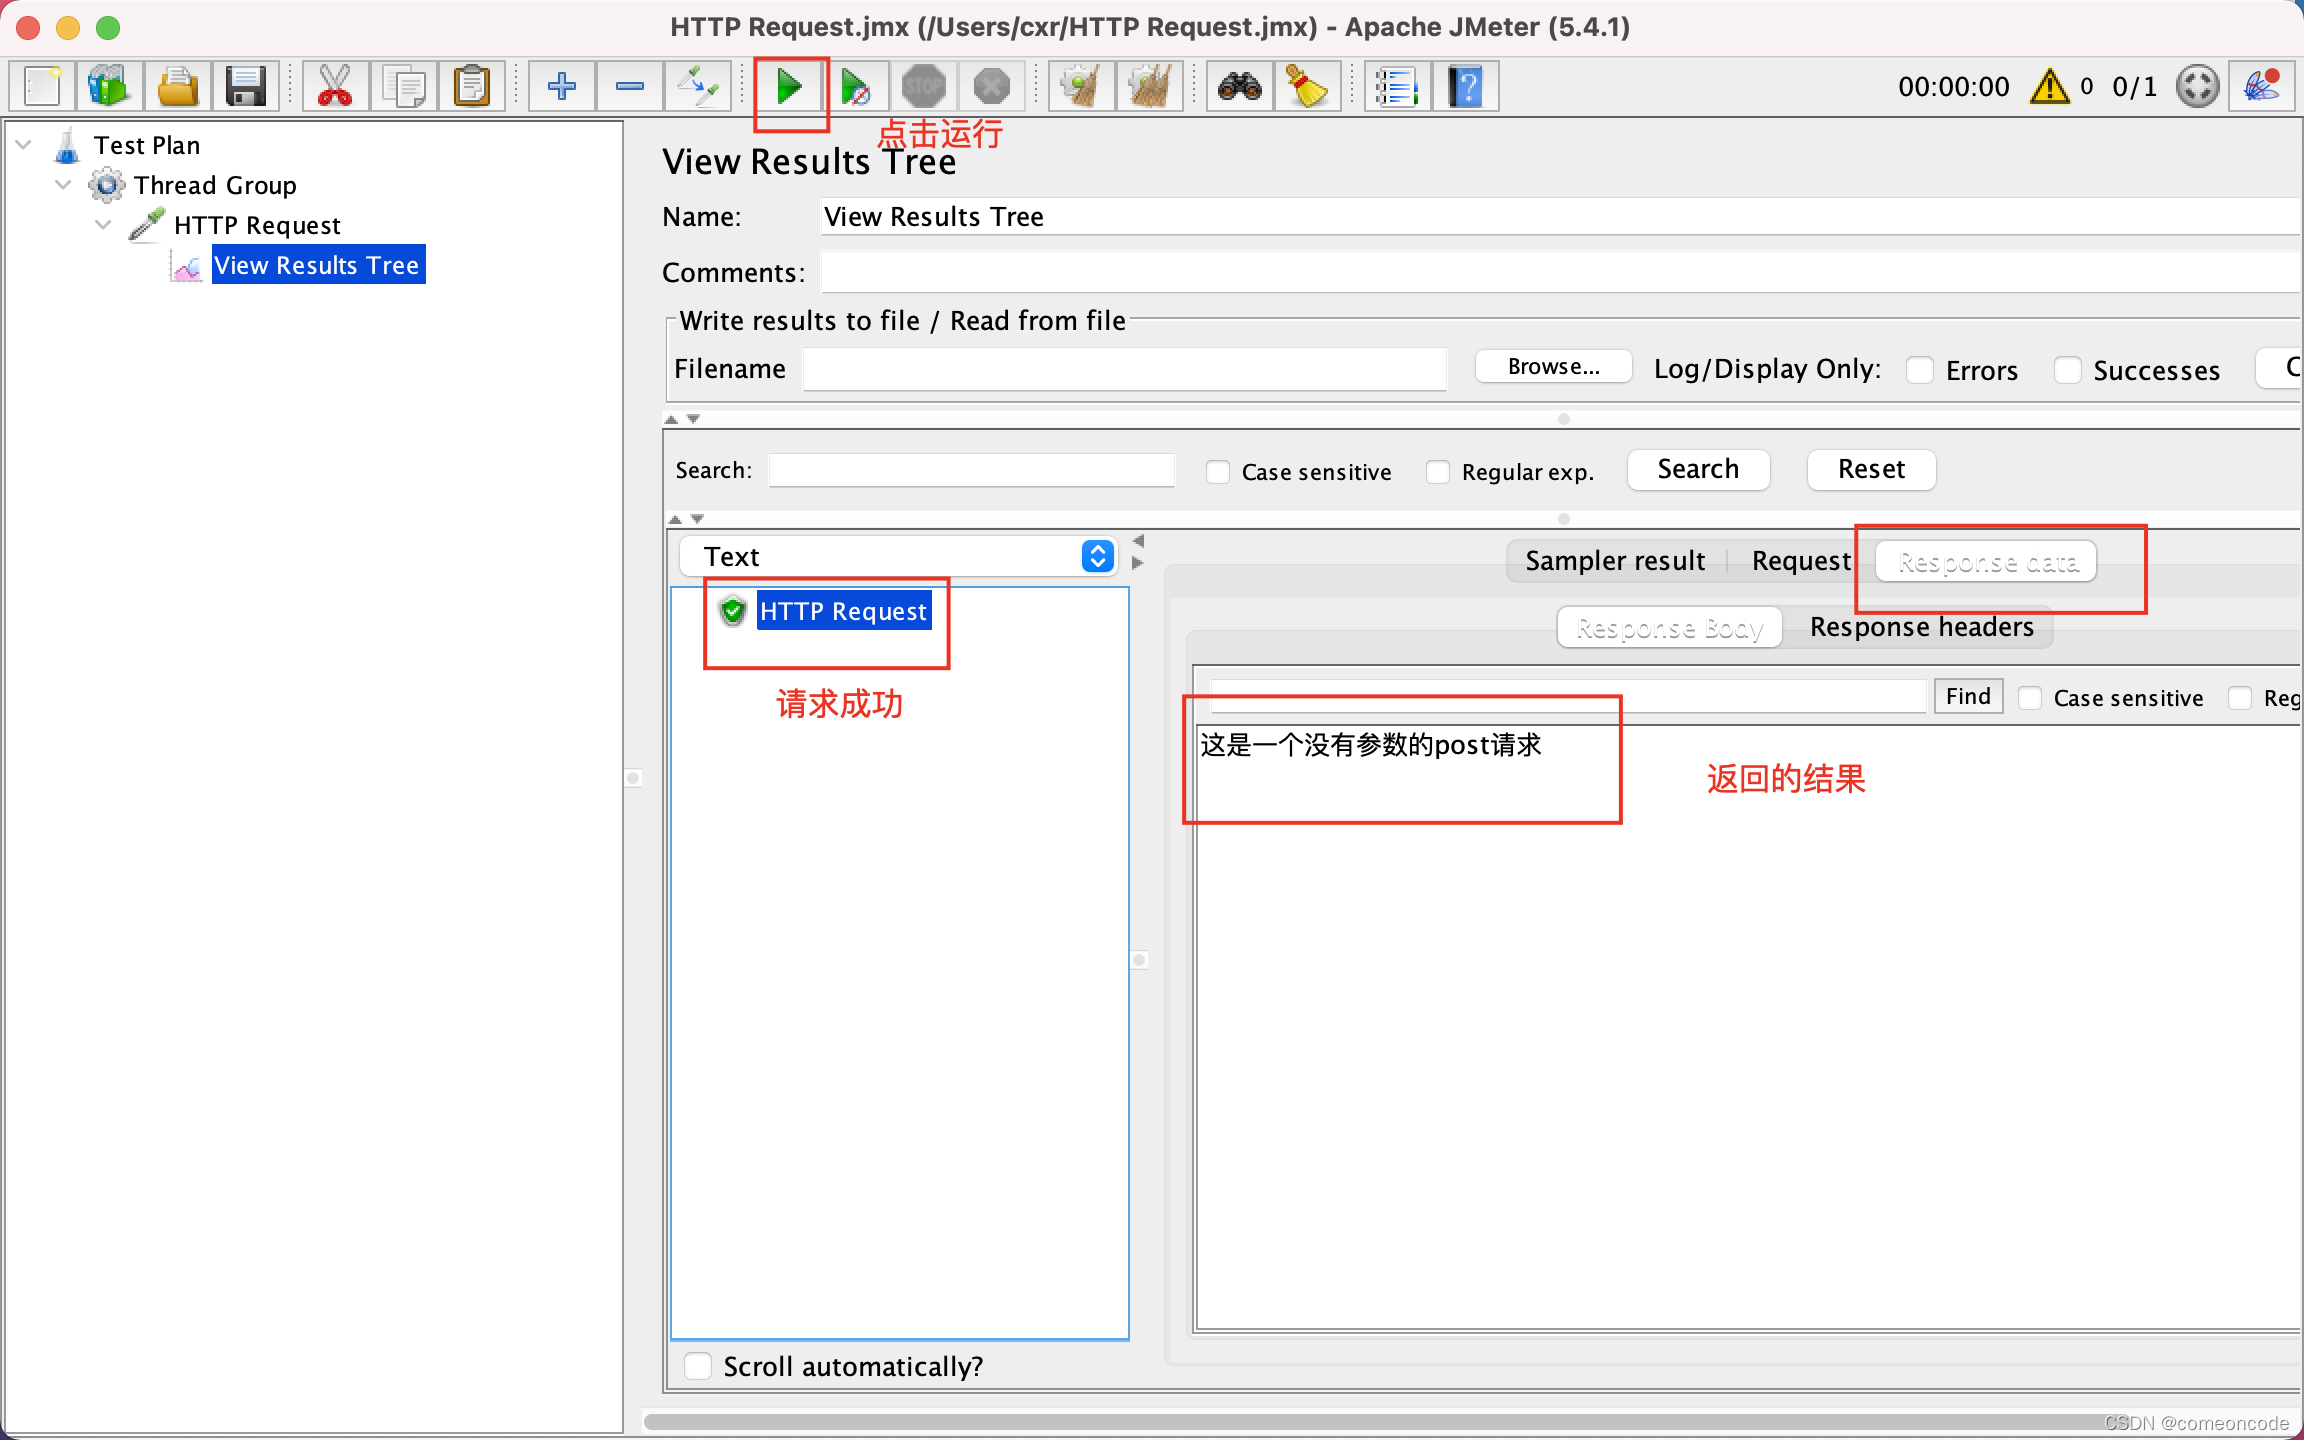Viewport: 2304px width, 1440px height.
Task: Click the Filename input field
Action: pos(1125,369)
